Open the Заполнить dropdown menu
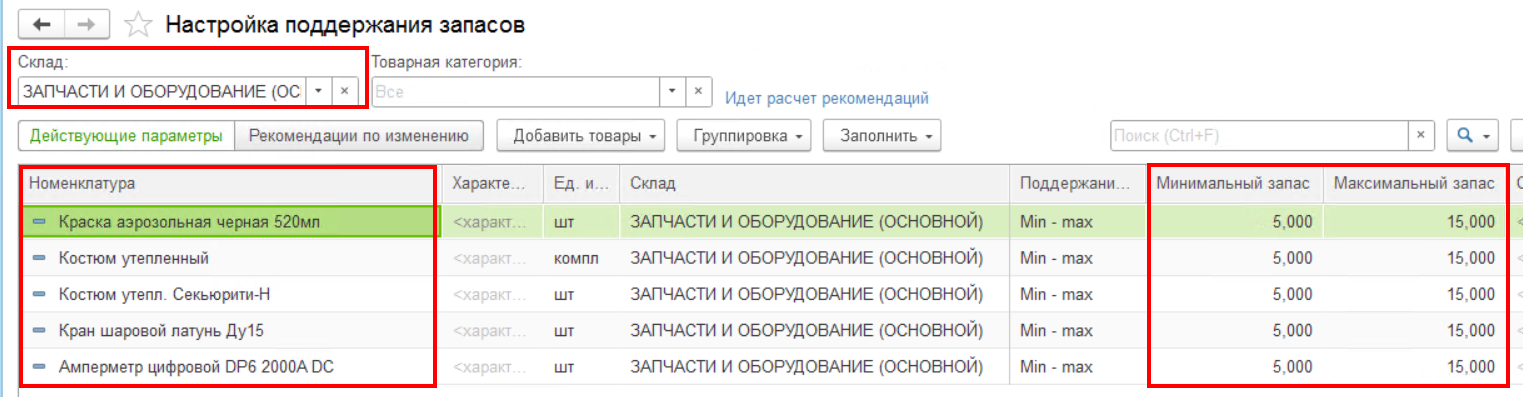Viewport: 1523px width, 397px height. (882, 135)
